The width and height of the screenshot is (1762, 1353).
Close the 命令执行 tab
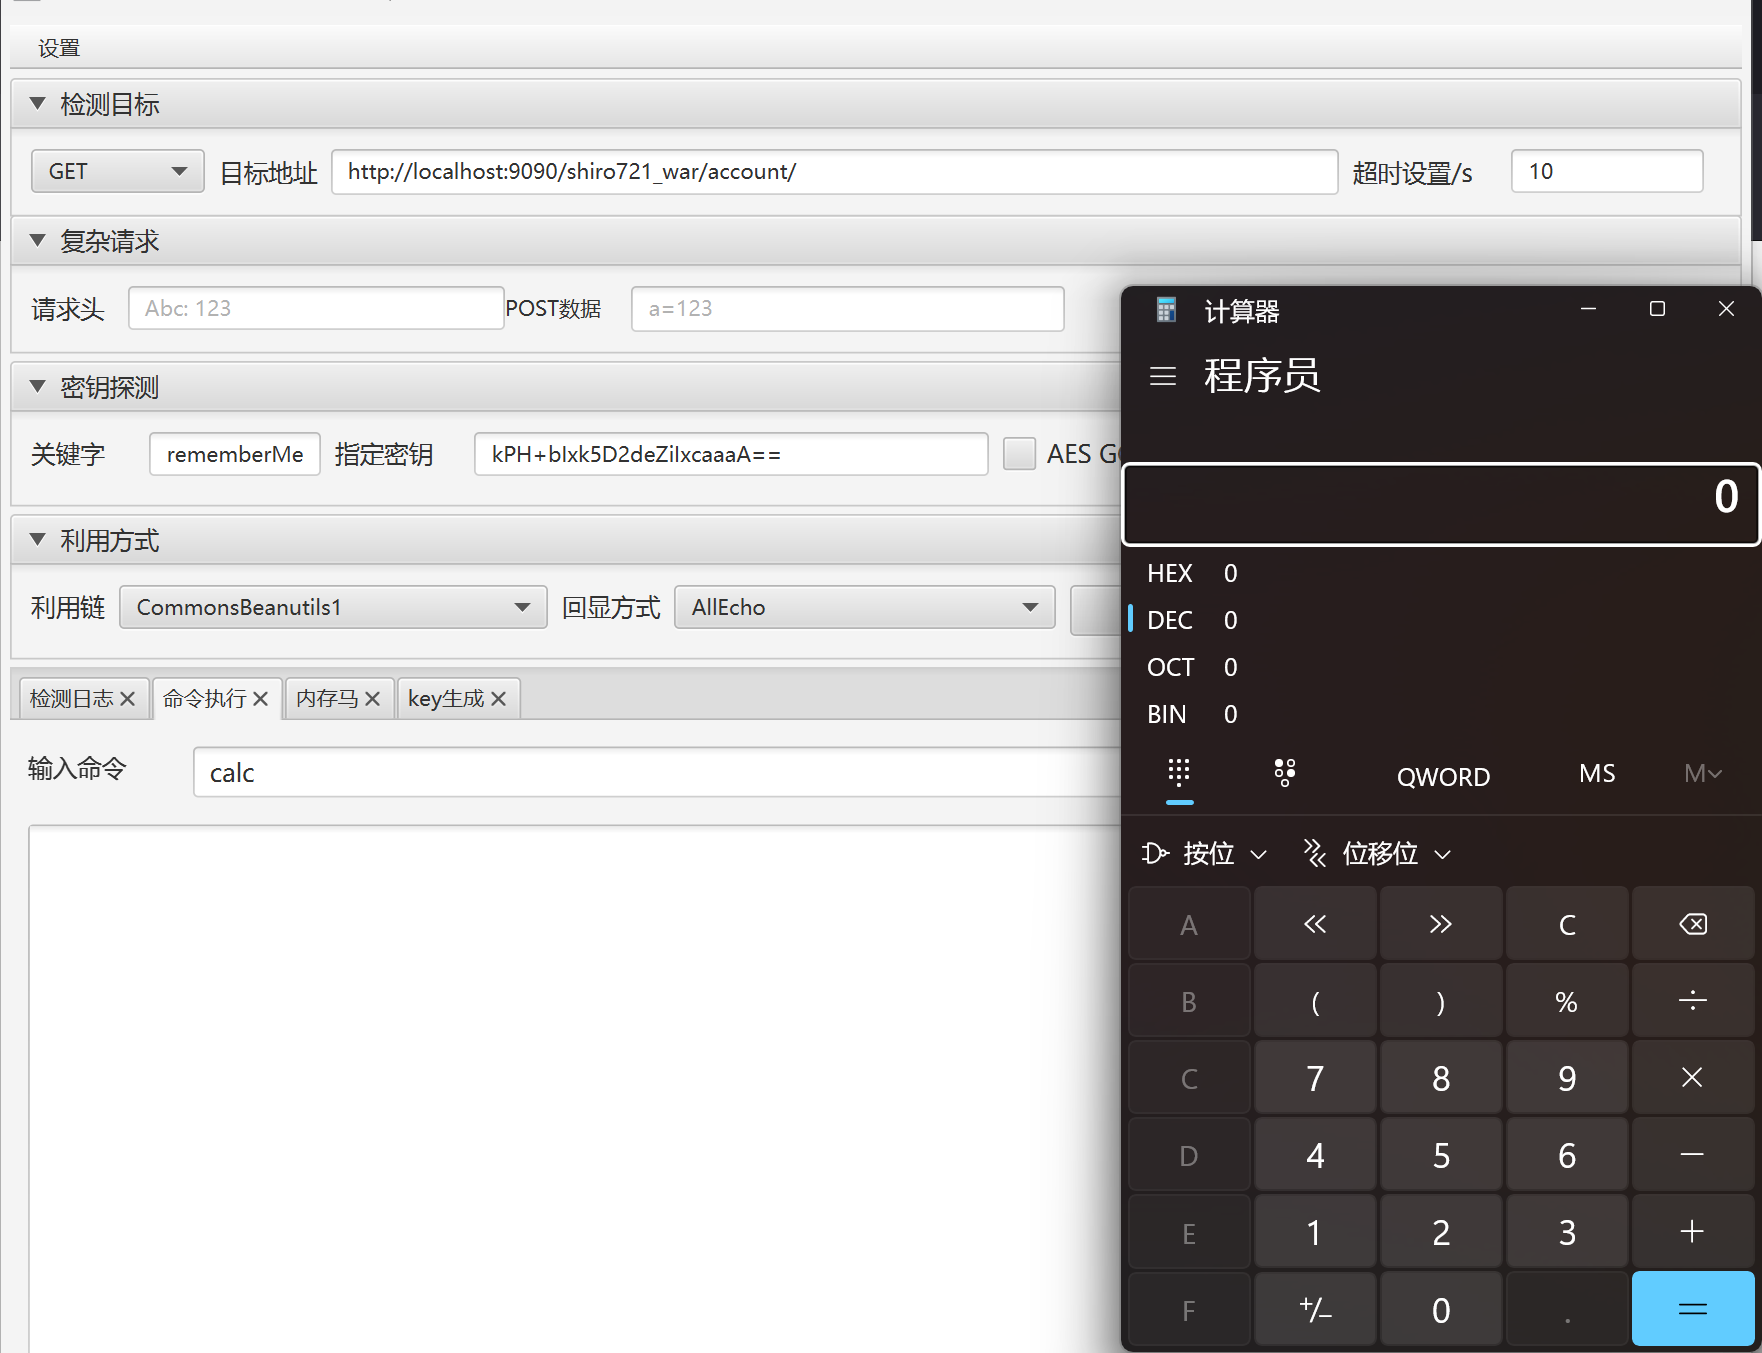click(260, 699)
